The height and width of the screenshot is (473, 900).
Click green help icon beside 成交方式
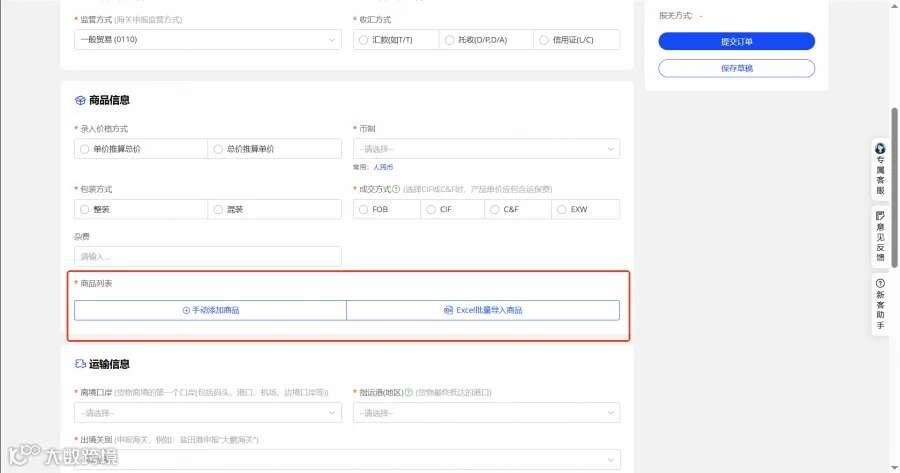tap(396, 189)
